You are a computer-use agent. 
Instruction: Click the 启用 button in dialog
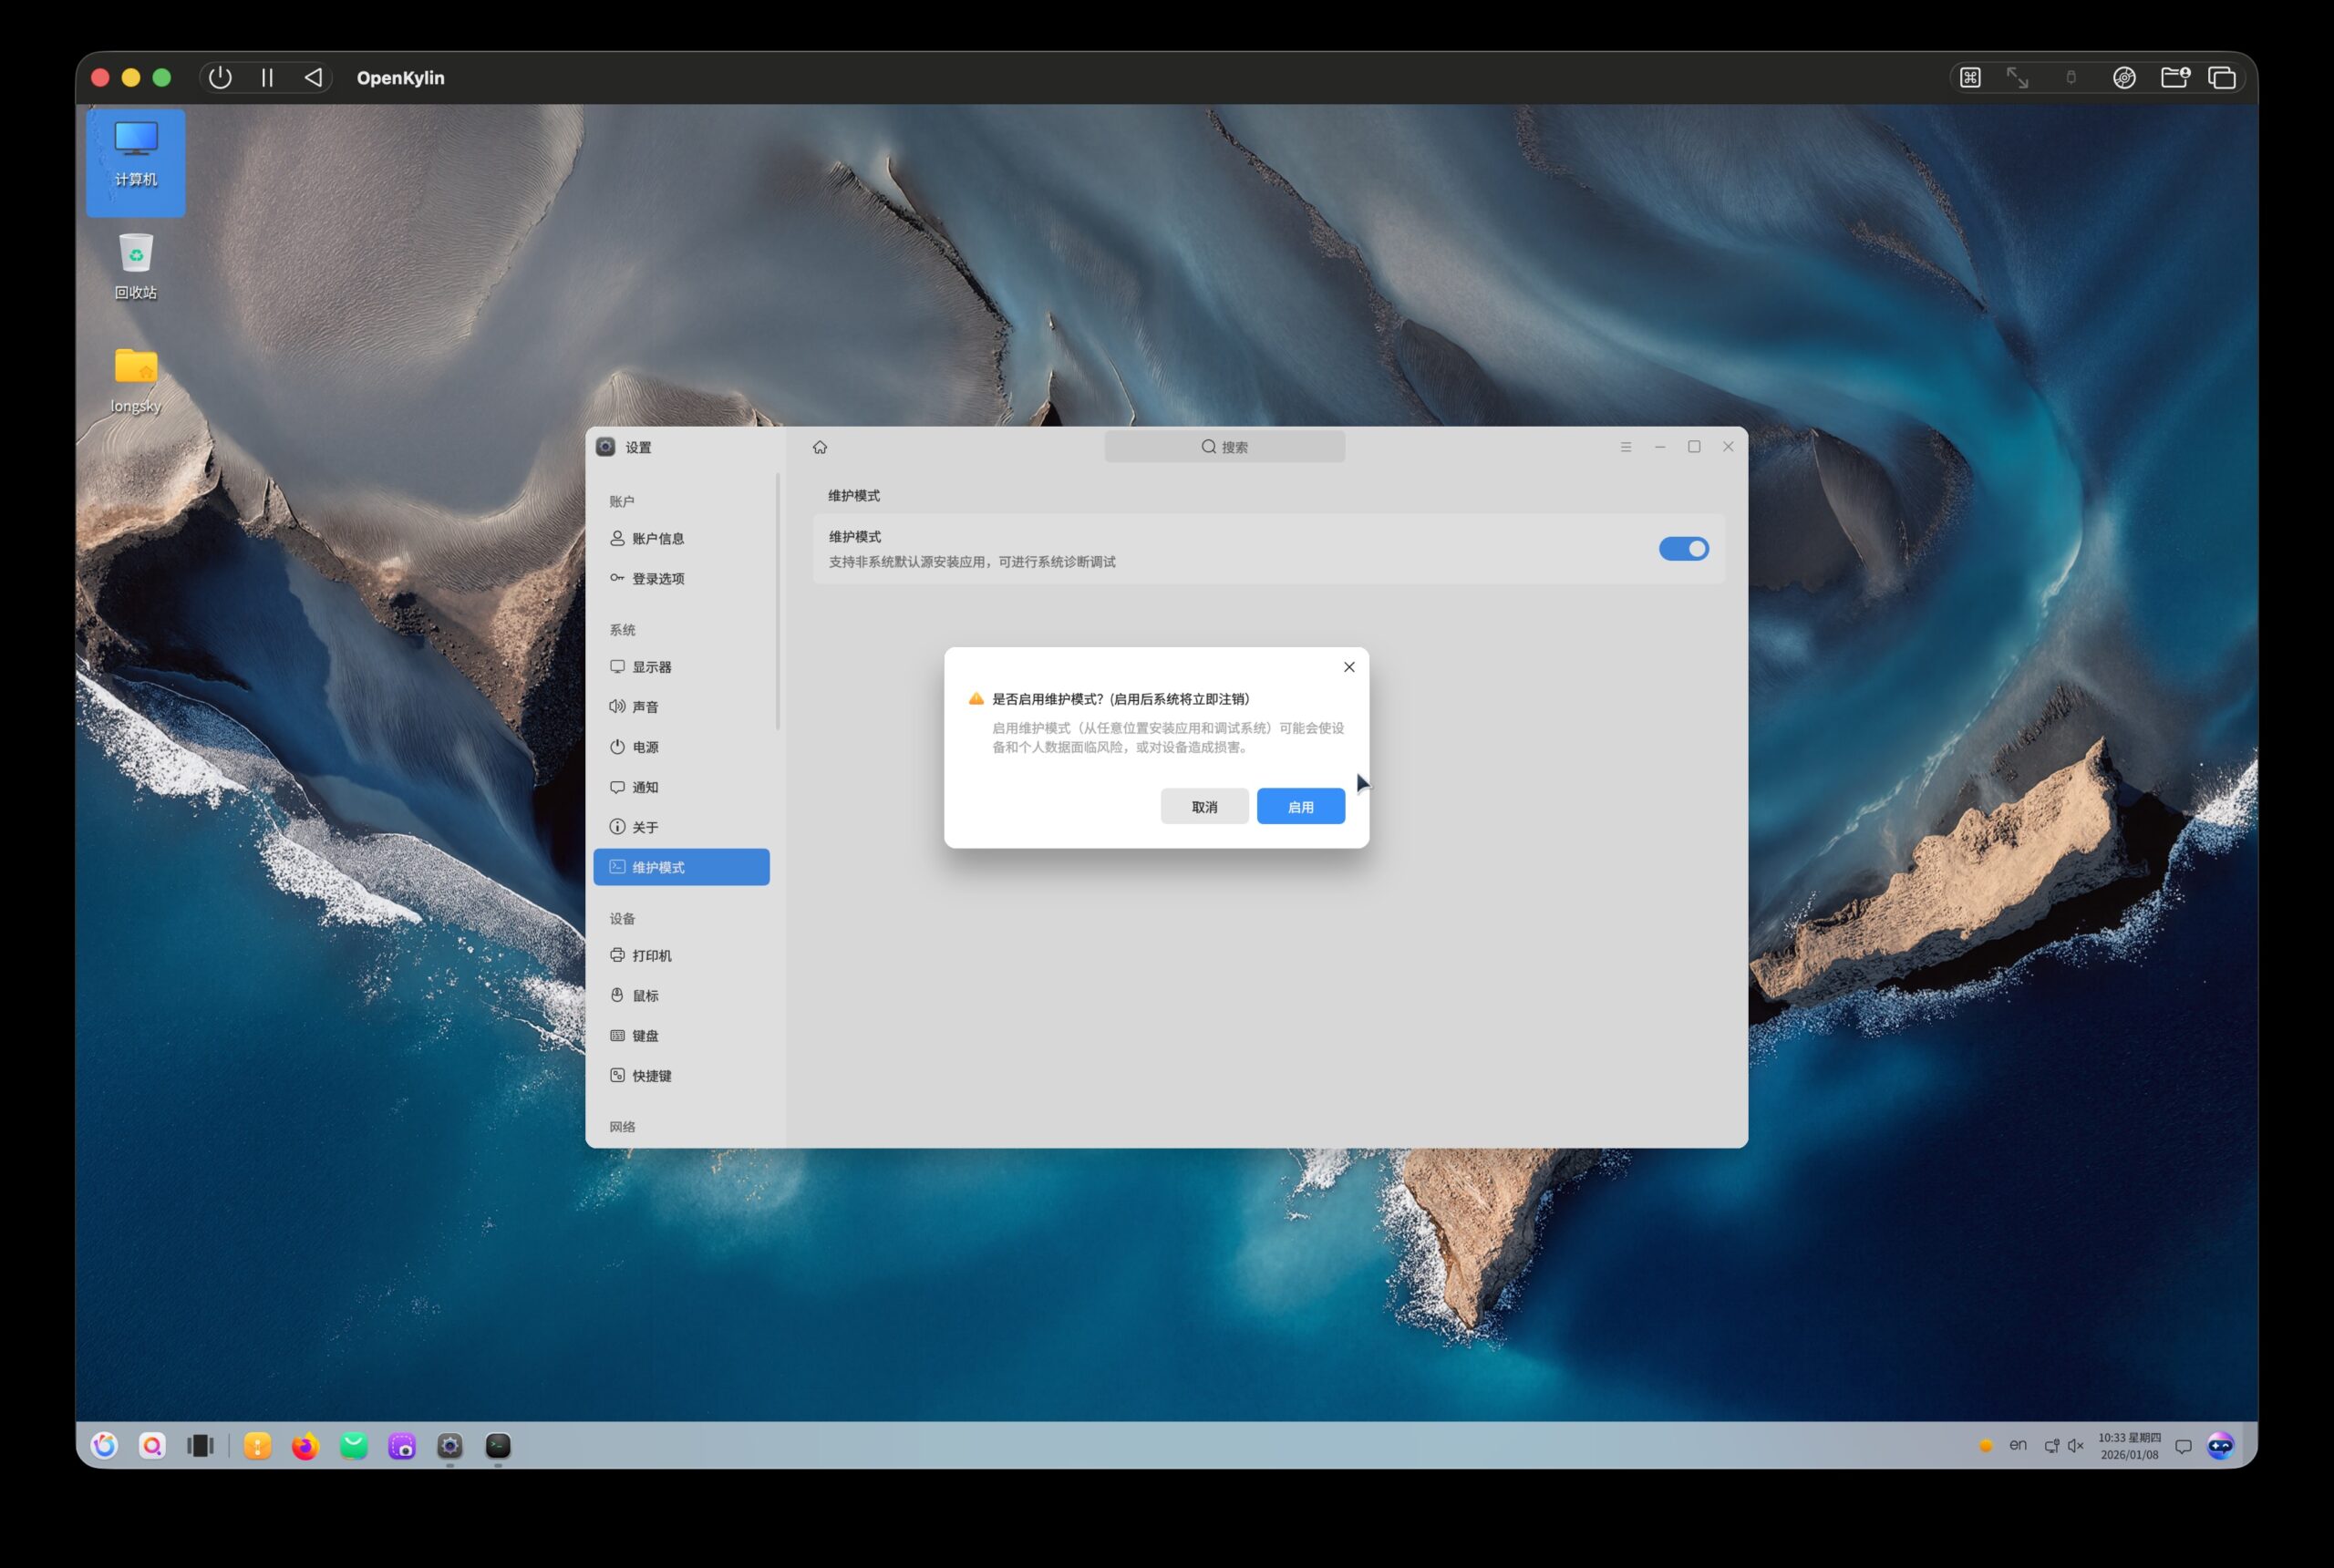tap(1300, 807)
